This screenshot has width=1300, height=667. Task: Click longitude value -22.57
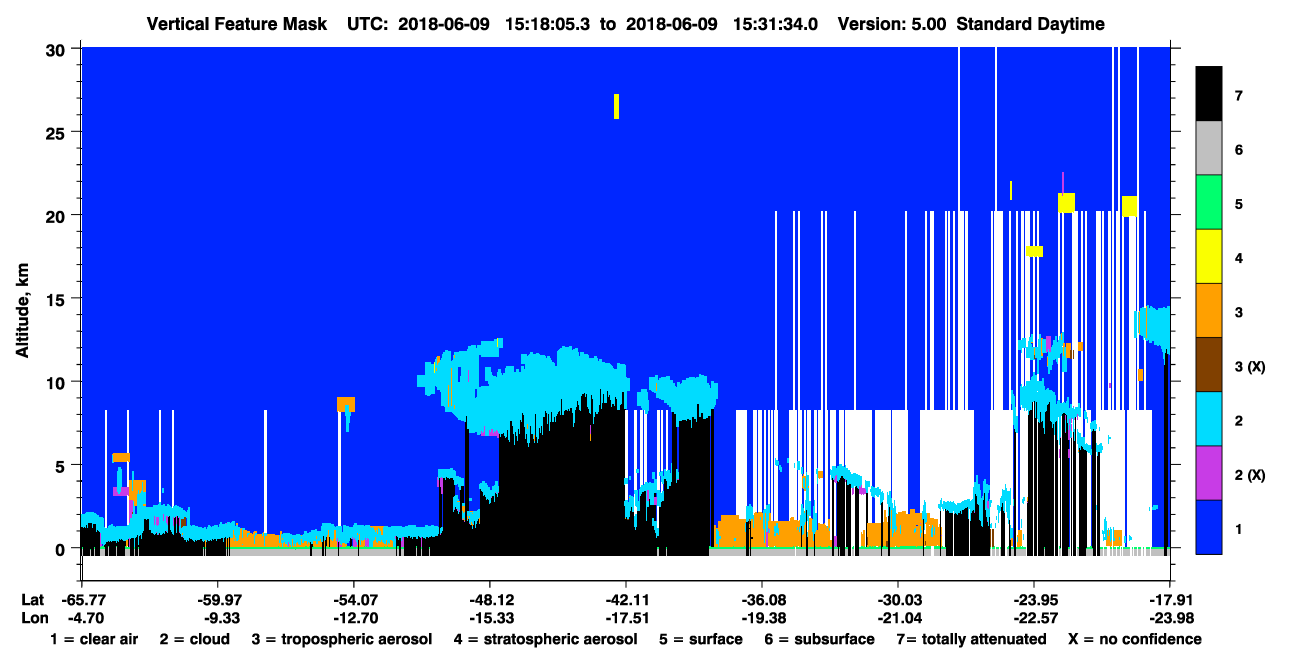pos(1033,617)
